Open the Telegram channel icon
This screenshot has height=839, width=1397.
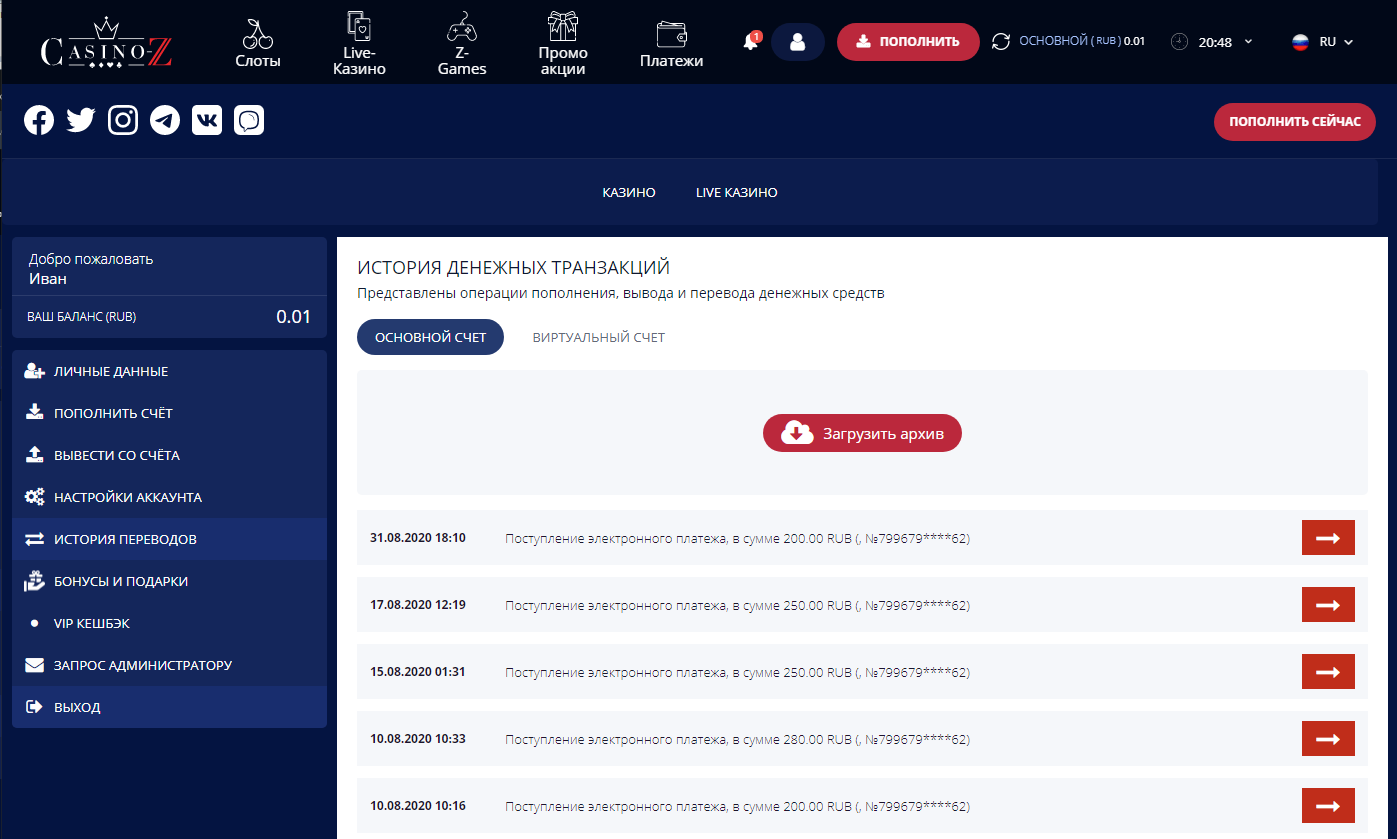tap(165, 120)
